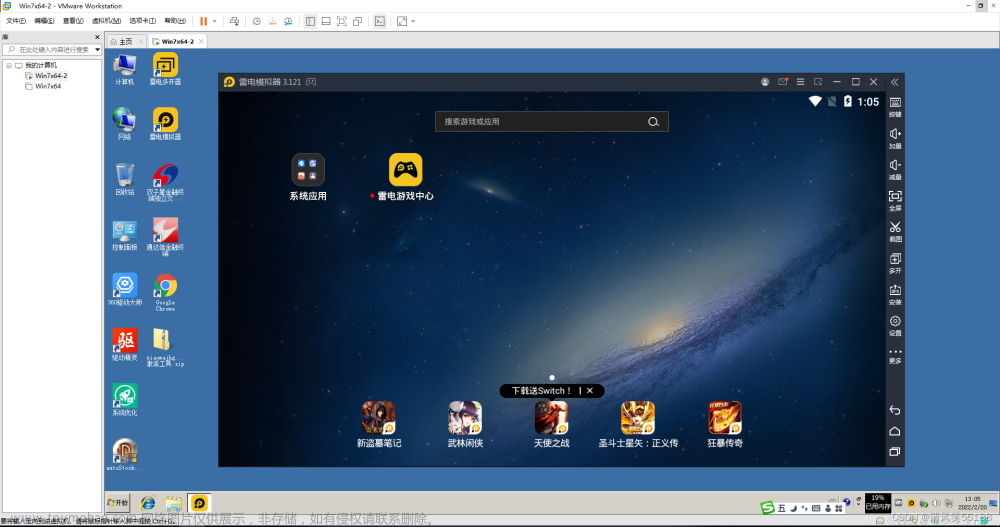
Task: Open the snapshot manager icon
Action: (288, 21)
